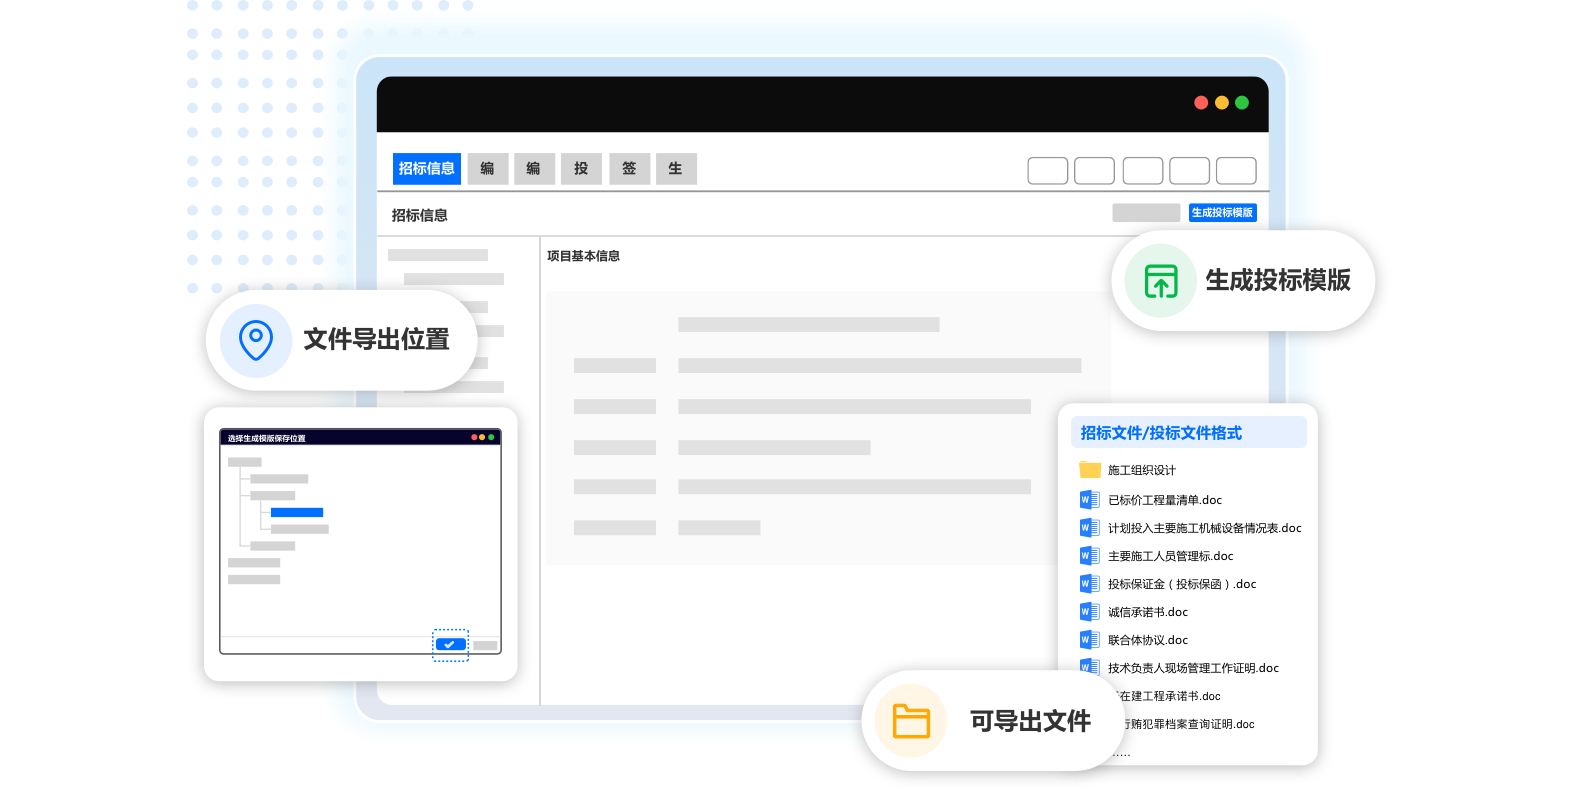This screenshot has width=1580, height=790.
Task: Click the first empty toolbar box at top right
Action: 1047,171
